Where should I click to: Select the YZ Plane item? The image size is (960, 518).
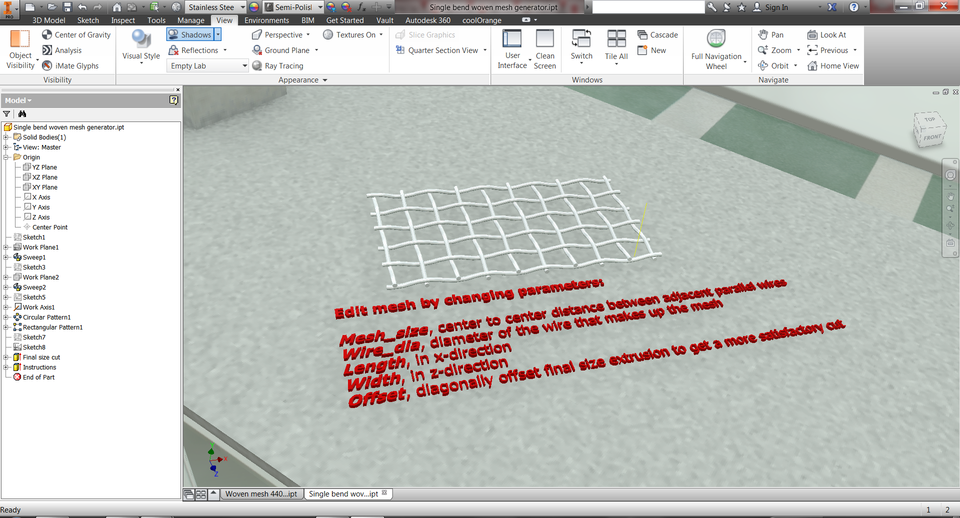(x=44, y=167)
